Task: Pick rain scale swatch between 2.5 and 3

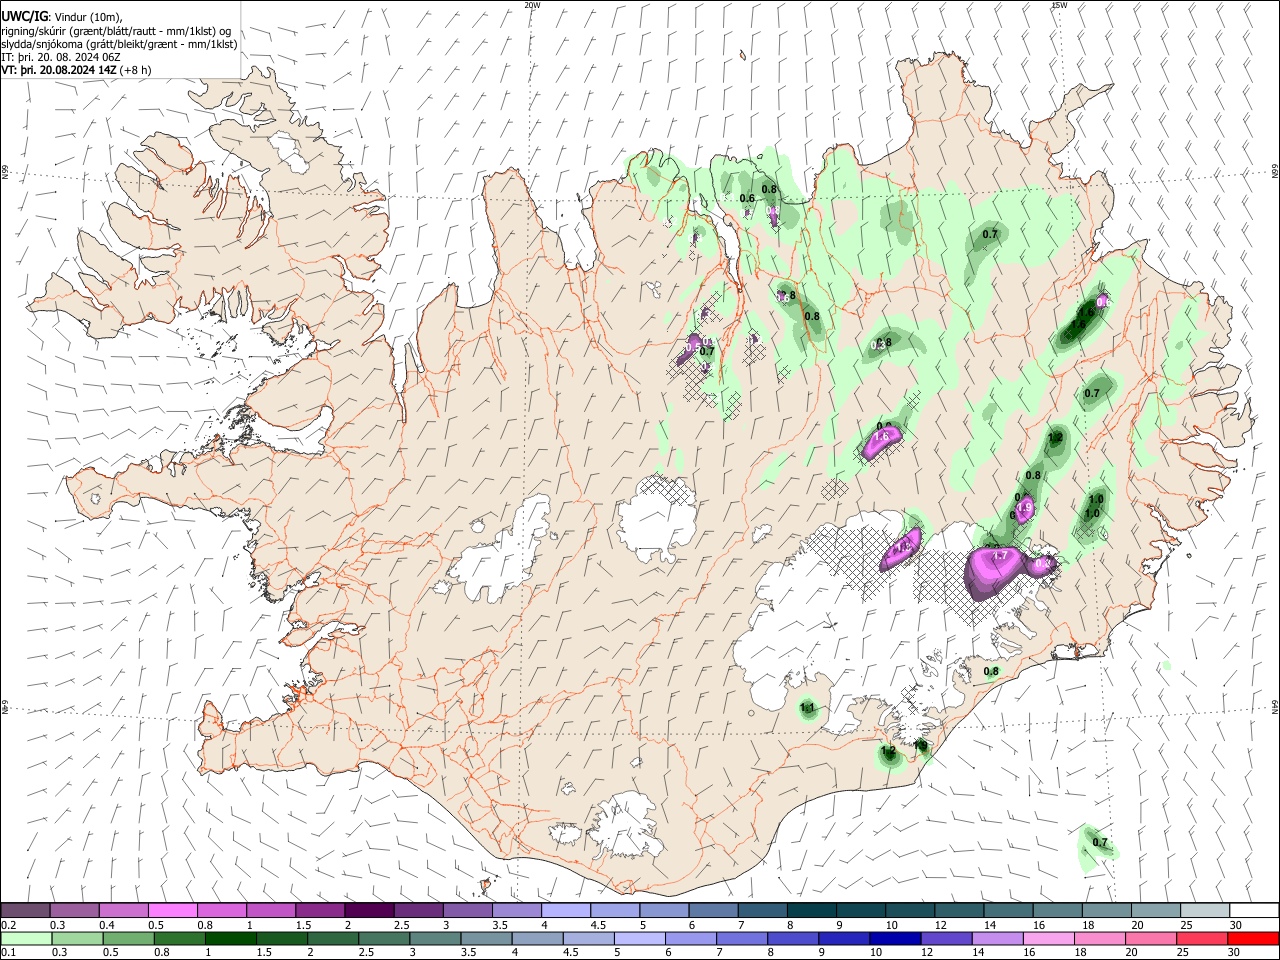Action: 384,938
